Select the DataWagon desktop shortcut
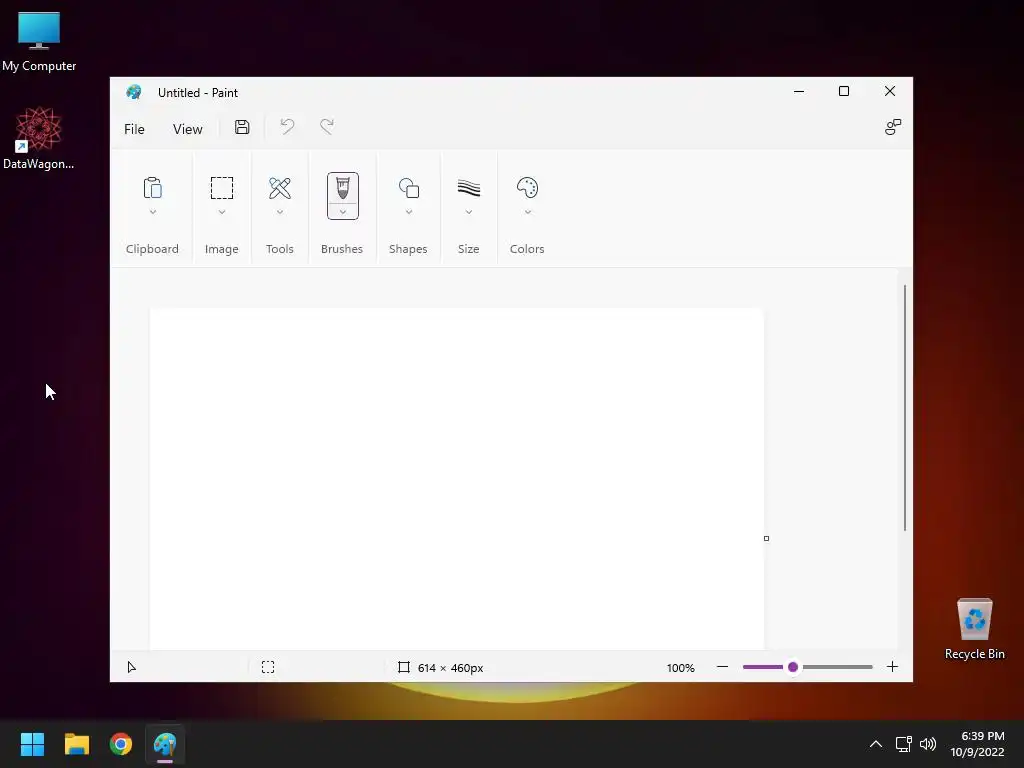The width and height of the screenshot is (1024, 768). pyautogui.click(x=39, y=138)
